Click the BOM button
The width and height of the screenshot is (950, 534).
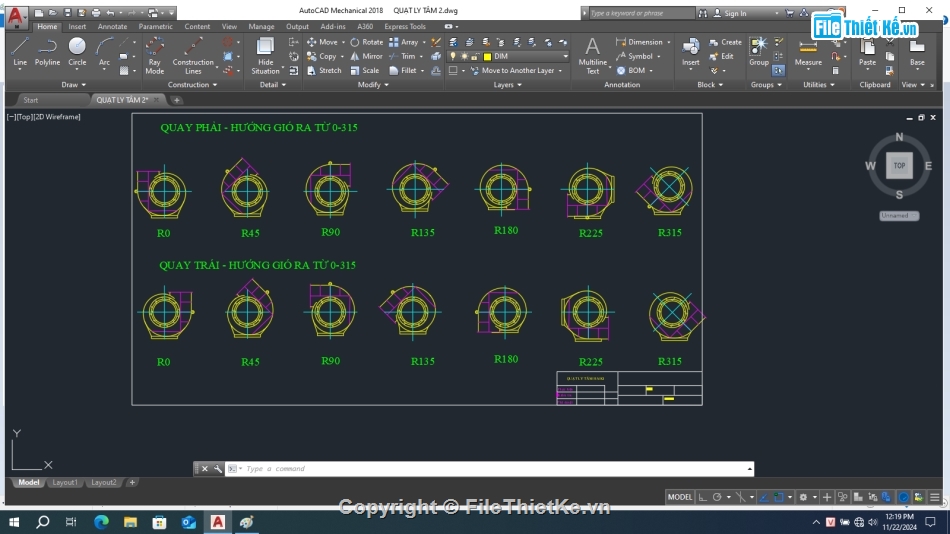[631, 70]
